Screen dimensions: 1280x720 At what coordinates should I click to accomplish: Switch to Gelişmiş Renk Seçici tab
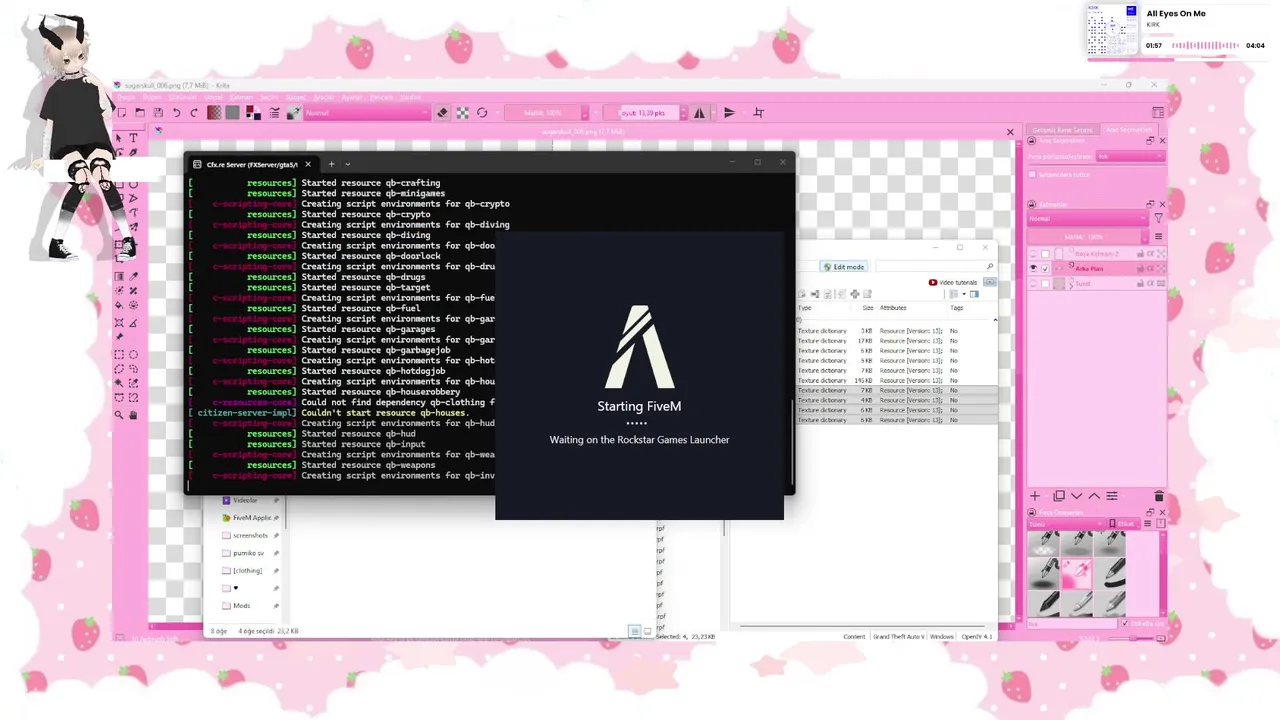tap(1062, 130)
